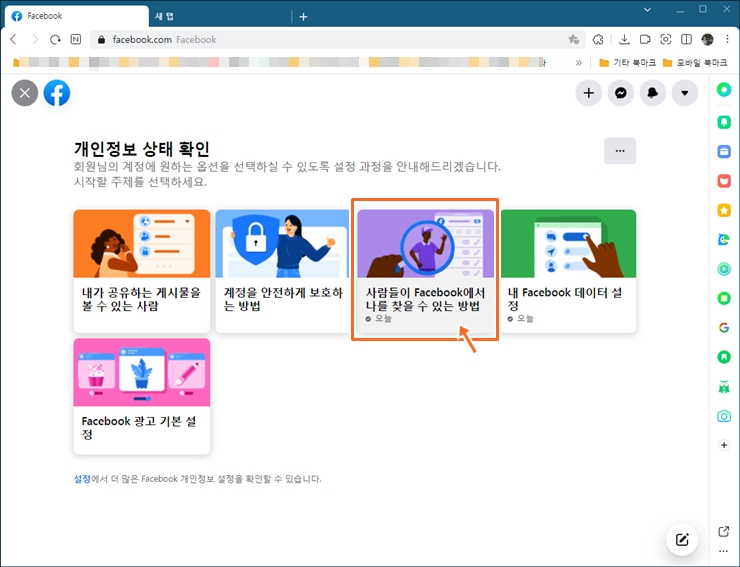This screenshot has height=567, width=740.
Task: Open the green owl sidebar icon
Action: (723, 387)
